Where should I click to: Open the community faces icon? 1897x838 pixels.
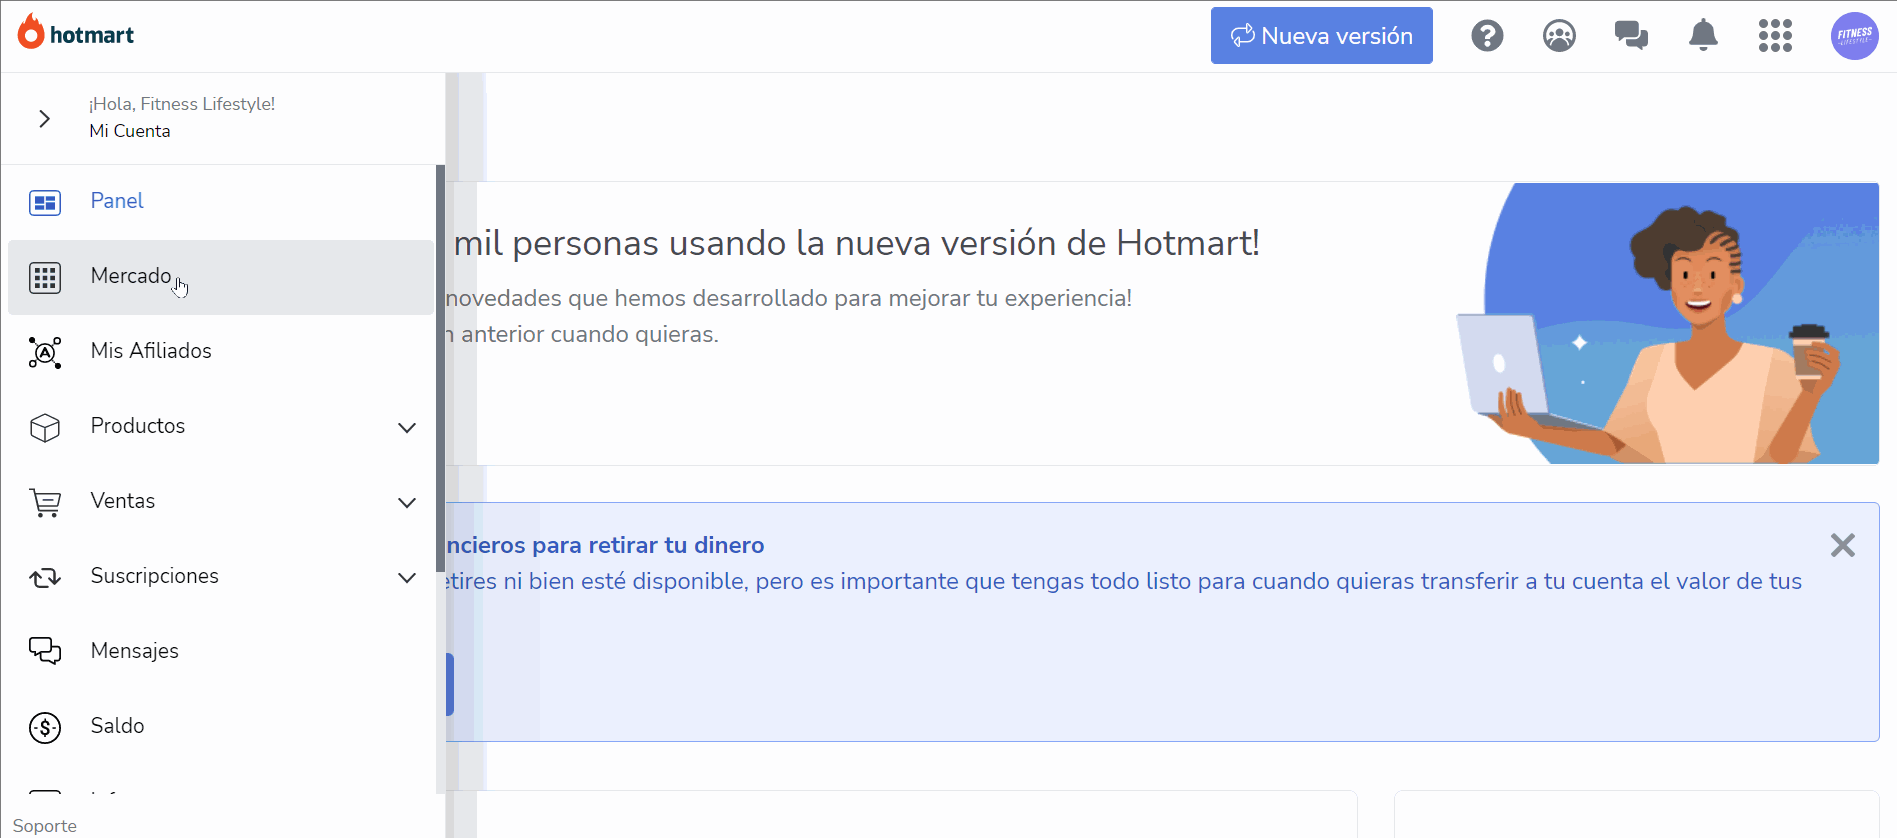[1559, 36]
